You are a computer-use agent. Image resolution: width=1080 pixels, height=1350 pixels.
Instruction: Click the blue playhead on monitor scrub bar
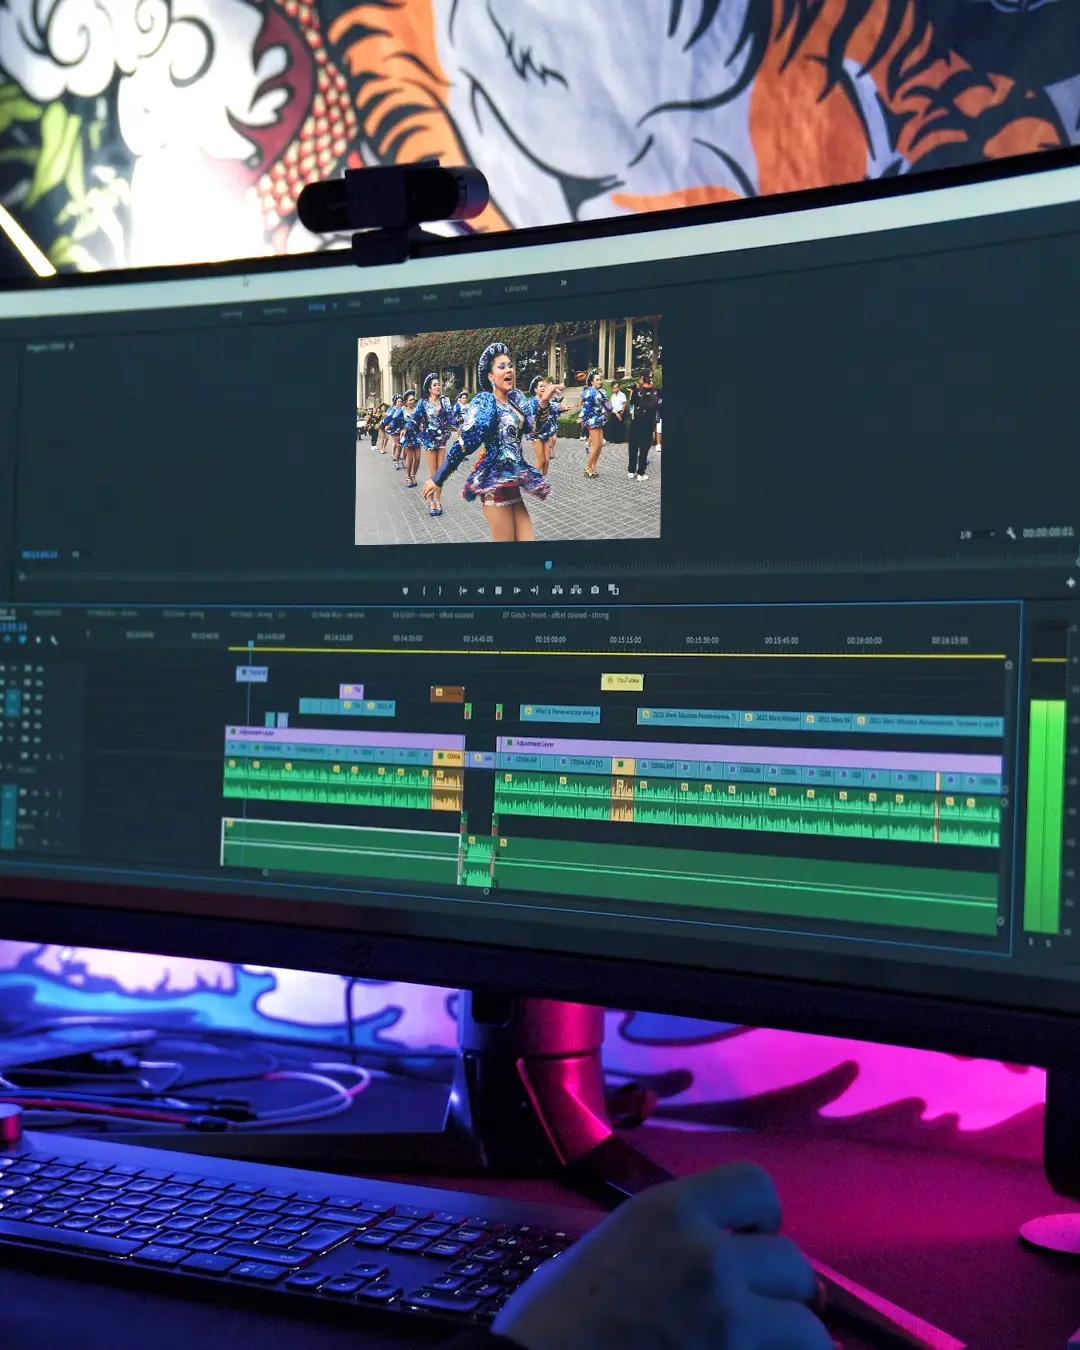548,565
